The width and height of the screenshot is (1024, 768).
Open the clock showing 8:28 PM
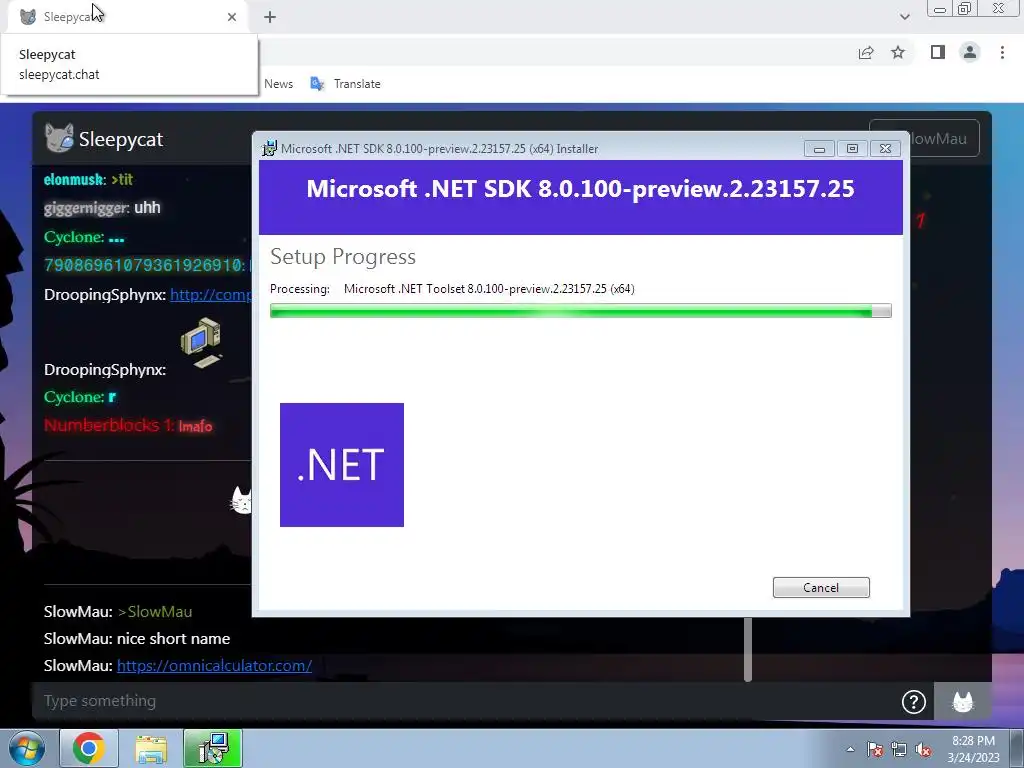(x=974, y=748)
